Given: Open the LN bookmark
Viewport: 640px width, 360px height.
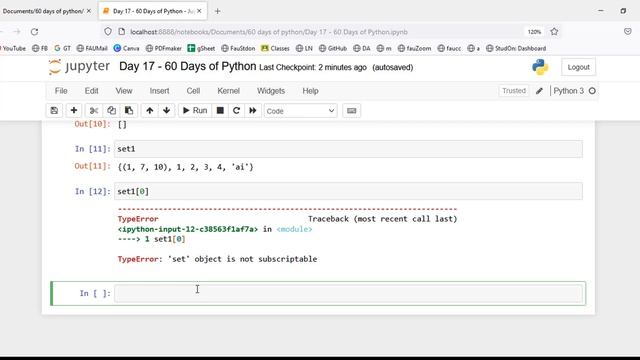Looking at the screenshot, I should click(304, 48).
